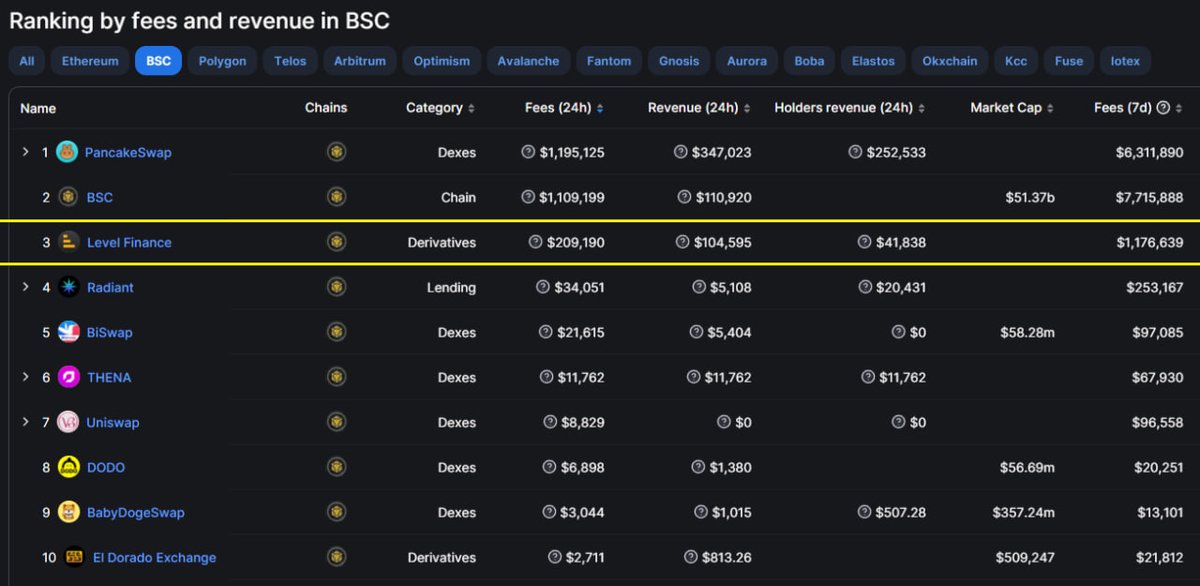Click the chain icon in THENA row
The image size is (1200, 586).
click(x=337, y=377)
